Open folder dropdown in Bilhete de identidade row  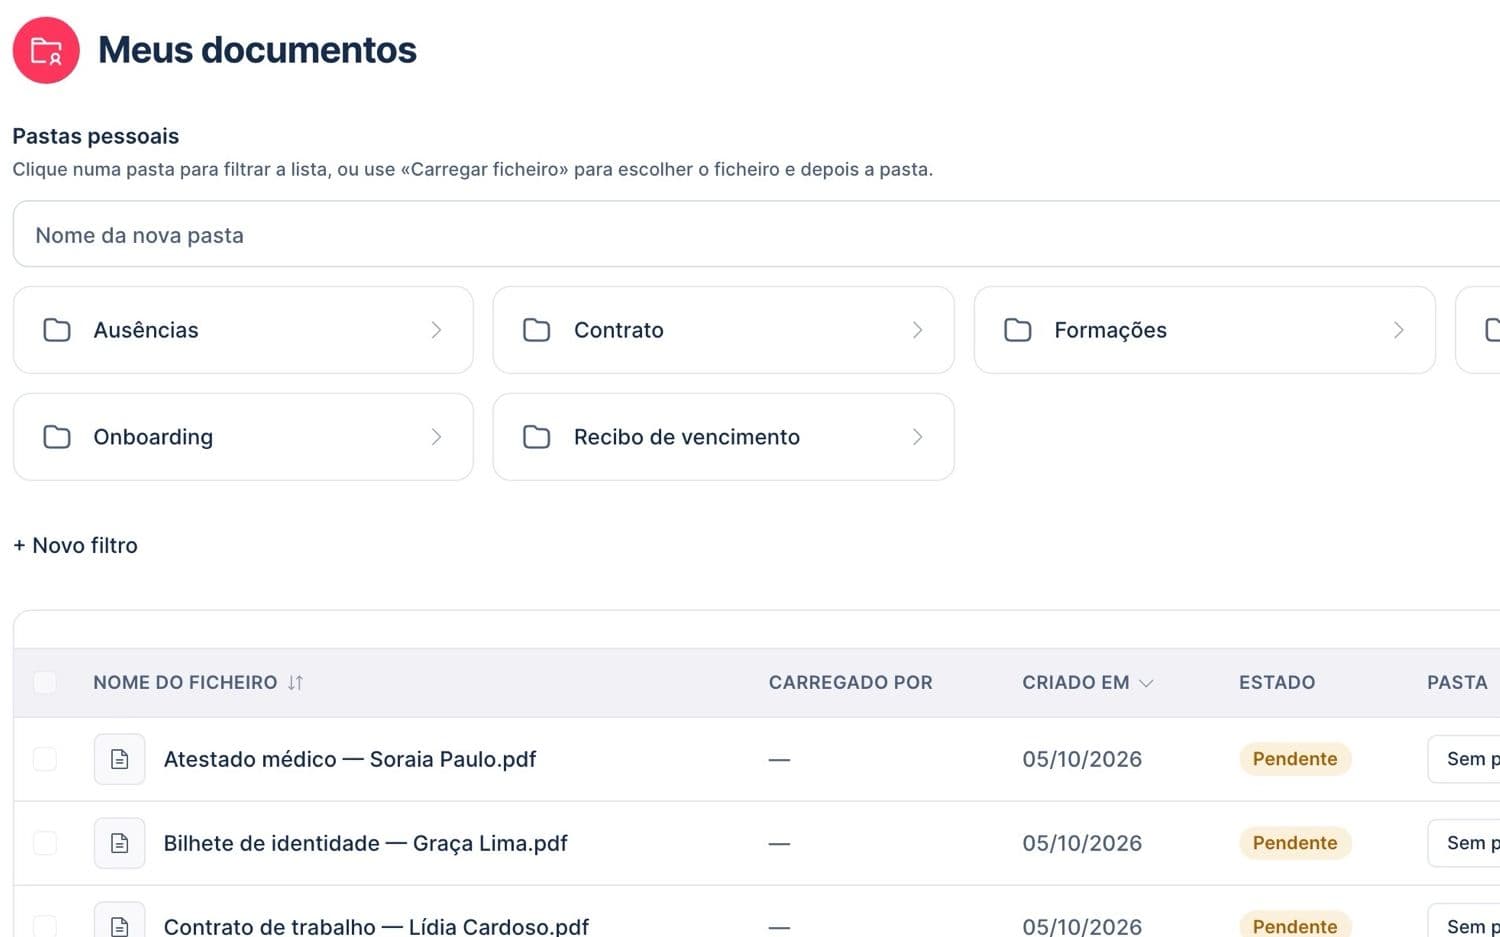coord(1464,843)
